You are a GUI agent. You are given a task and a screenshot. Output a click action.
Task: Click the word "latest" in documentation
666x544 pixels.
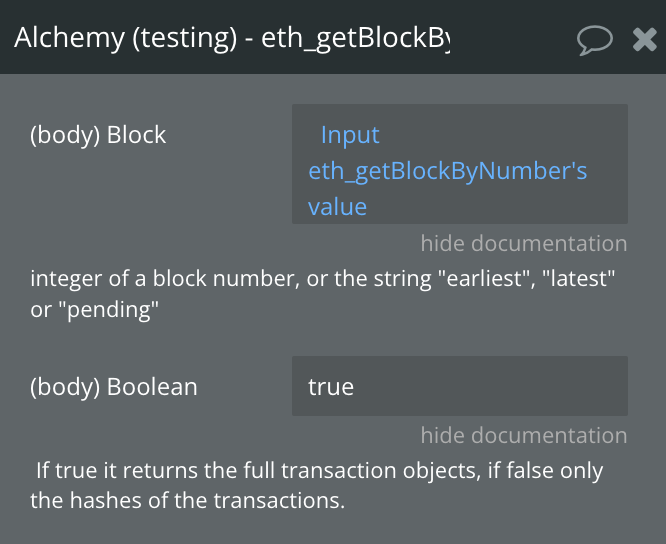click(x=579, y=279)
